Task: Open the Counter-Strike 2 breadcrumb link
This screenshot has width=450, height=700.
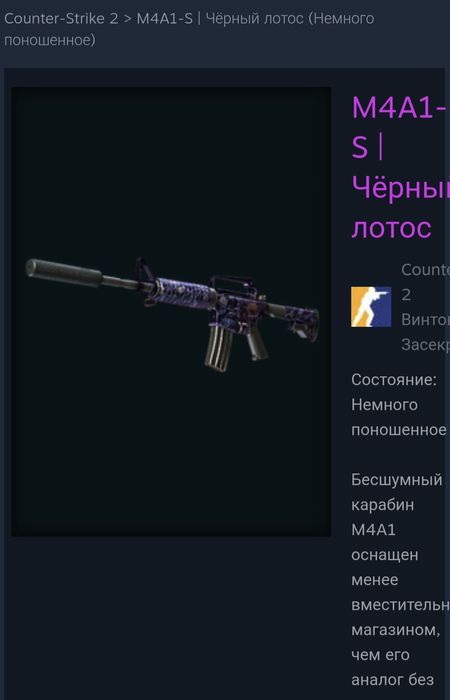Action: [61, 19]
